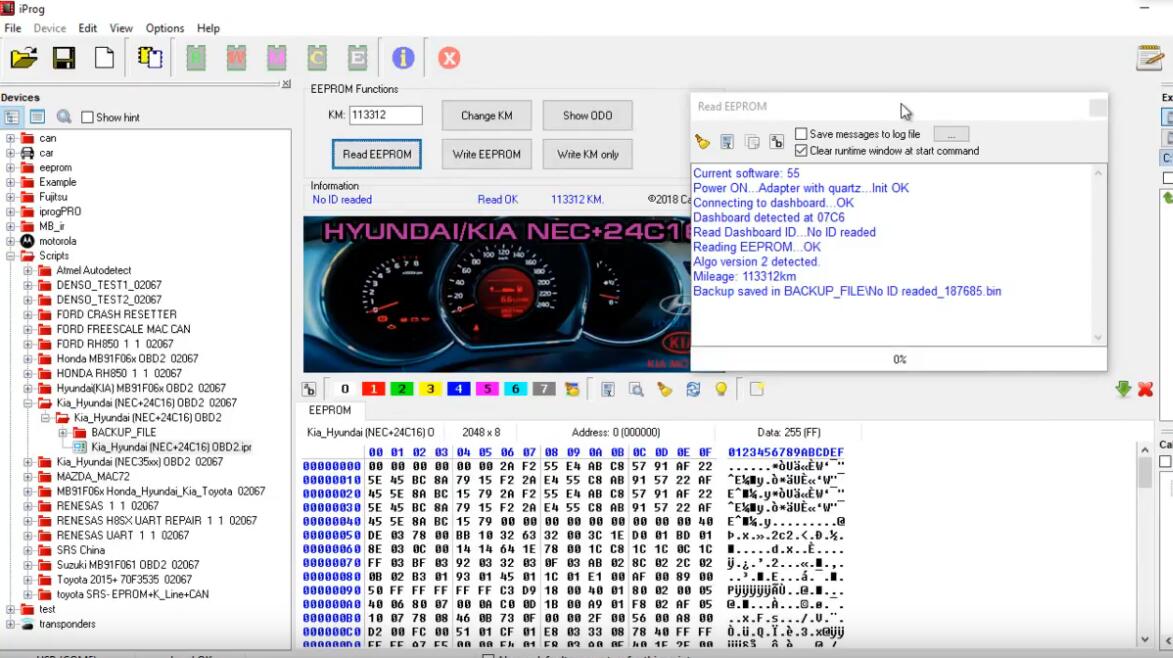Image resolution: width=1173 pixels, height=658 pixels.
Task: Enable the Show hint checkbox
Action: (88, 117)
